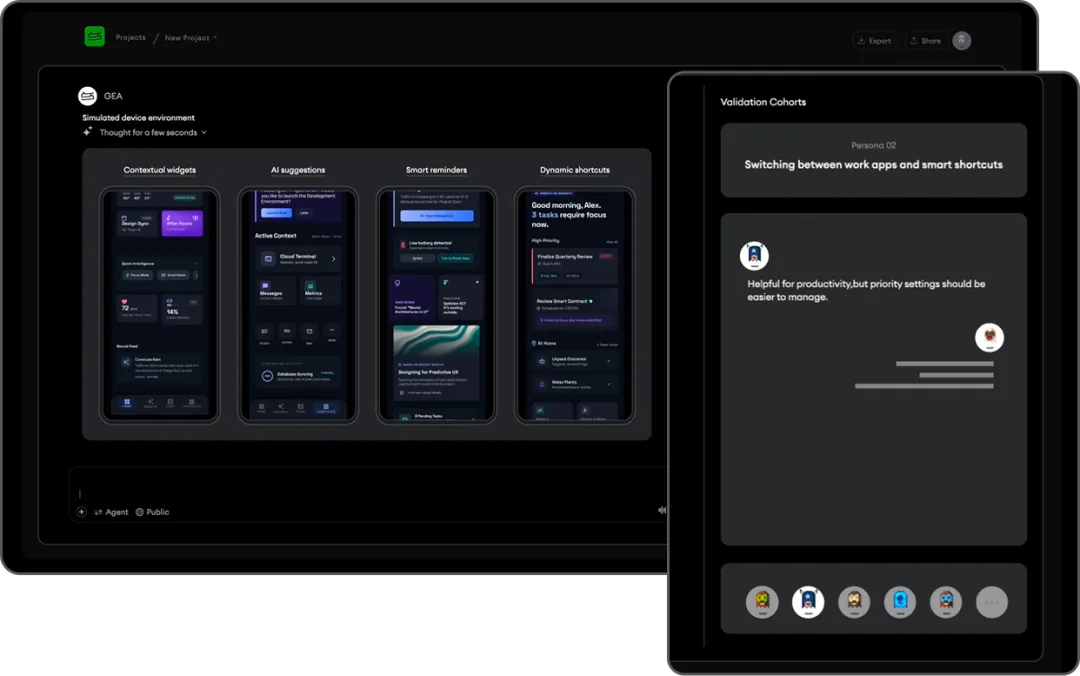Open the user profile avatar in header
Screen dimensions: 1080x676
962,41
